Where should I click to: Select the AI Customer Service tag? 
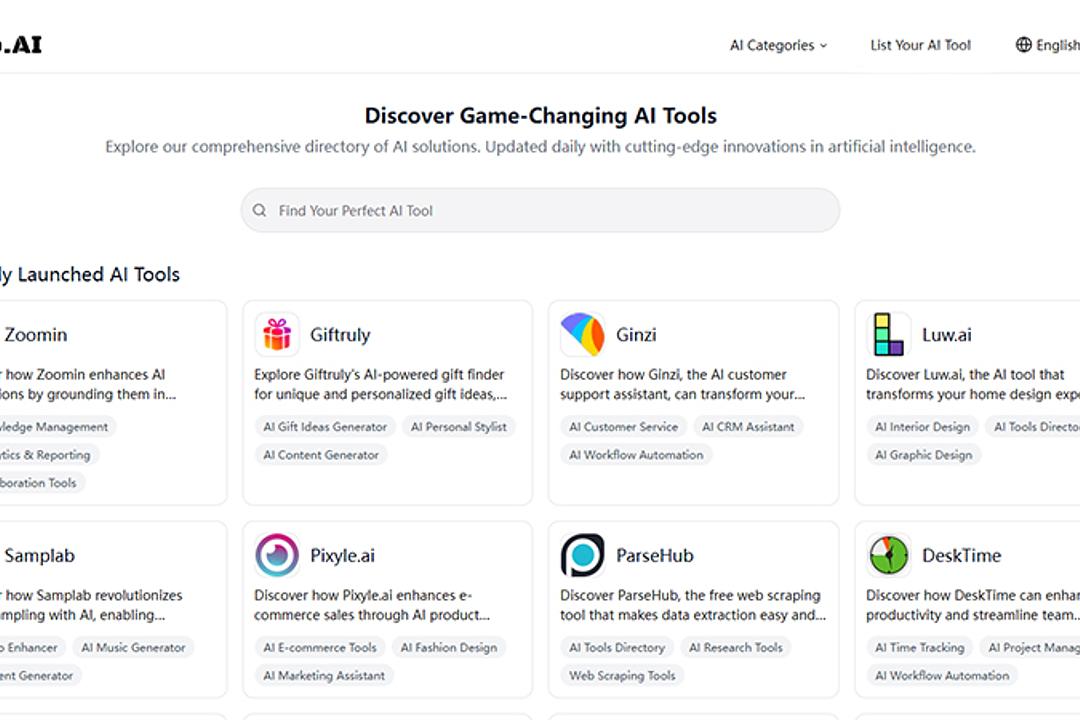624,427
